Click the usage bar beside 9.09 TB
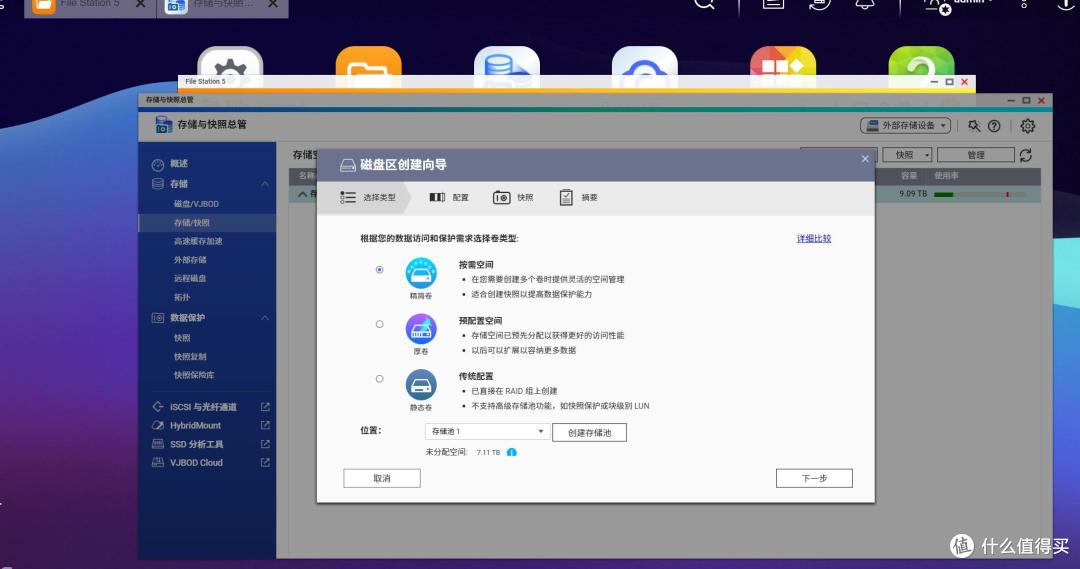 point(979,195)
